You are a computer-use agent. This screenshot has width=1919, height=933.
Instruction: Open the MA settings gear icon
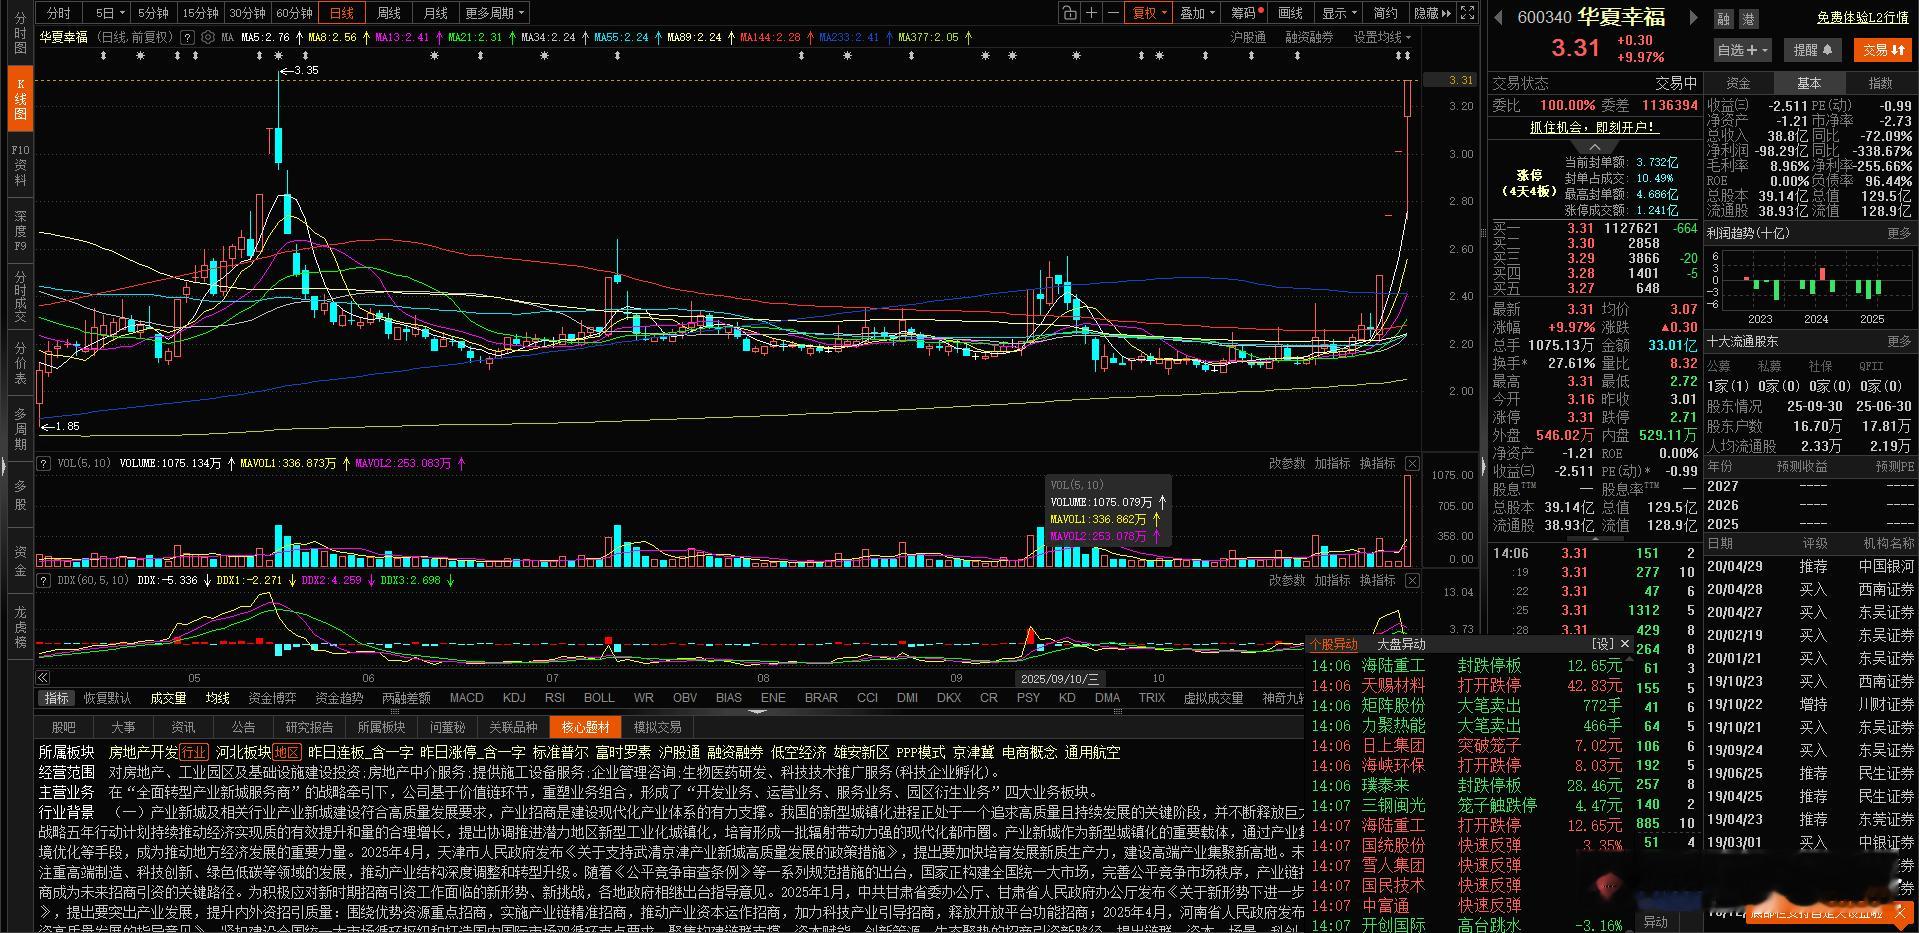(208, 37)
